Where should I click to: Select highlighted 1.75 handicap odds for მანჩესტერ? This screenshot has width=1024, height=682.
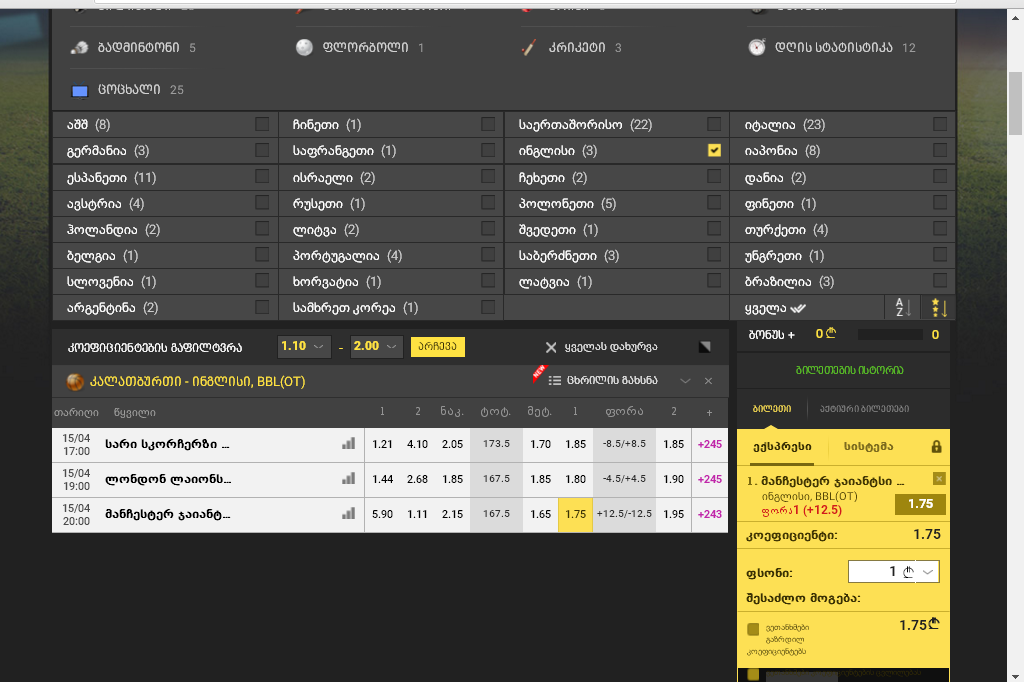click(x=575, y=514)
